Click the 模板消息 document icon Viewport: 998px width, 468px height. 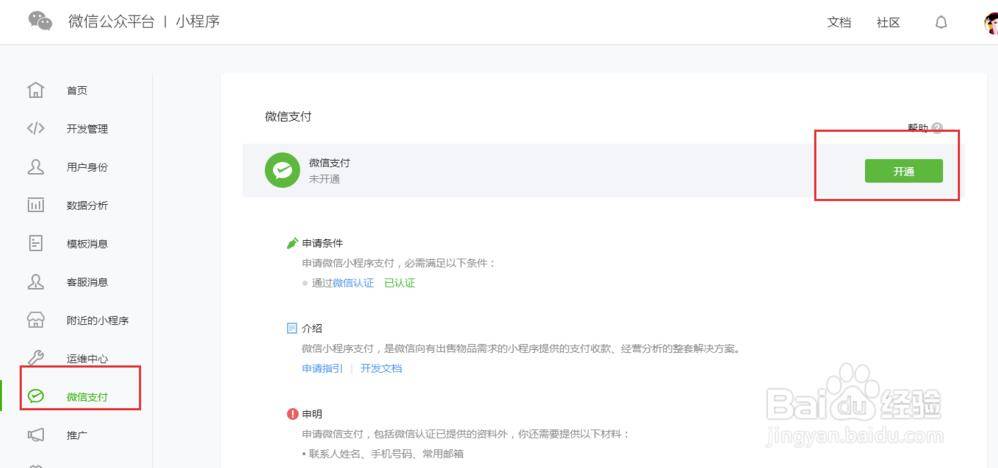36,243
